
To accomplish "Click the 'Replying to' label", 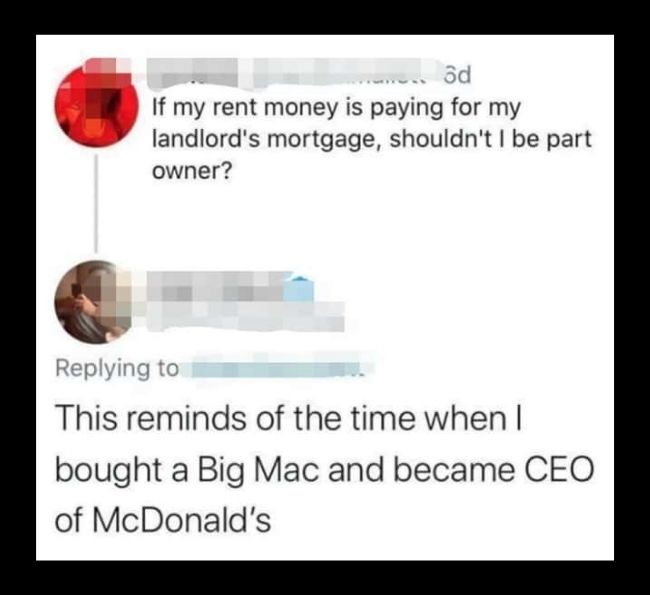I will click(x=117, y=368).
